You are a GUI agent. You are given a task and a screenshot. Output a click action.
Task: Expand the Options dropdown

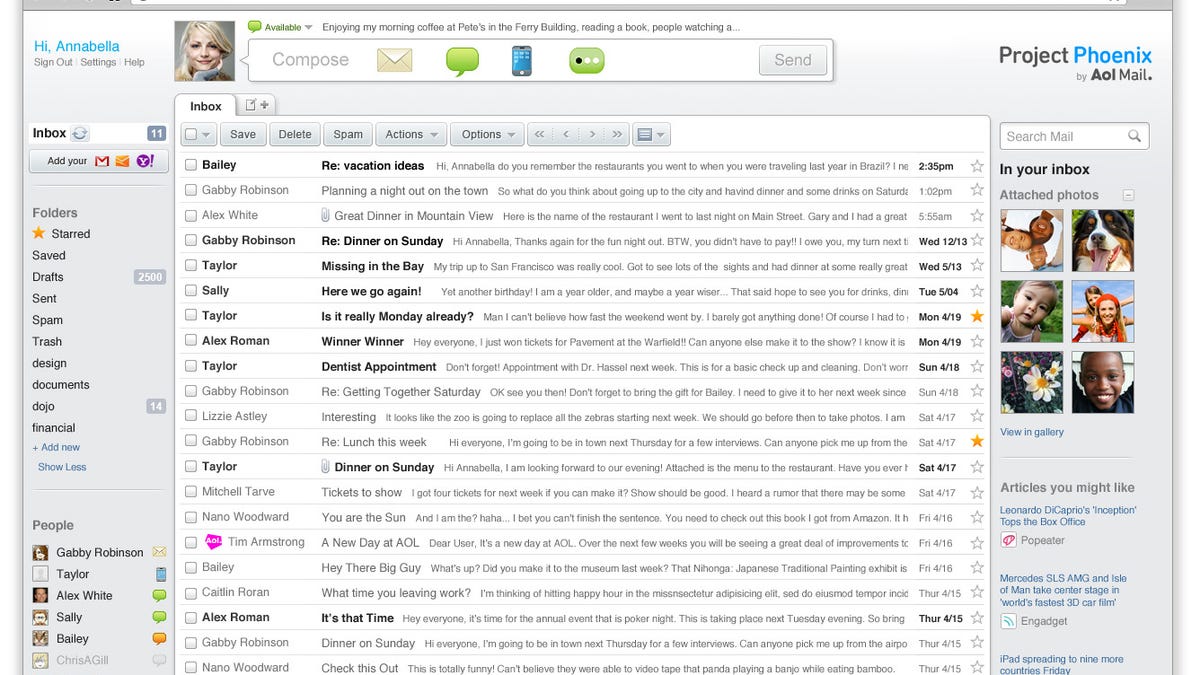[x=488, y=135]
